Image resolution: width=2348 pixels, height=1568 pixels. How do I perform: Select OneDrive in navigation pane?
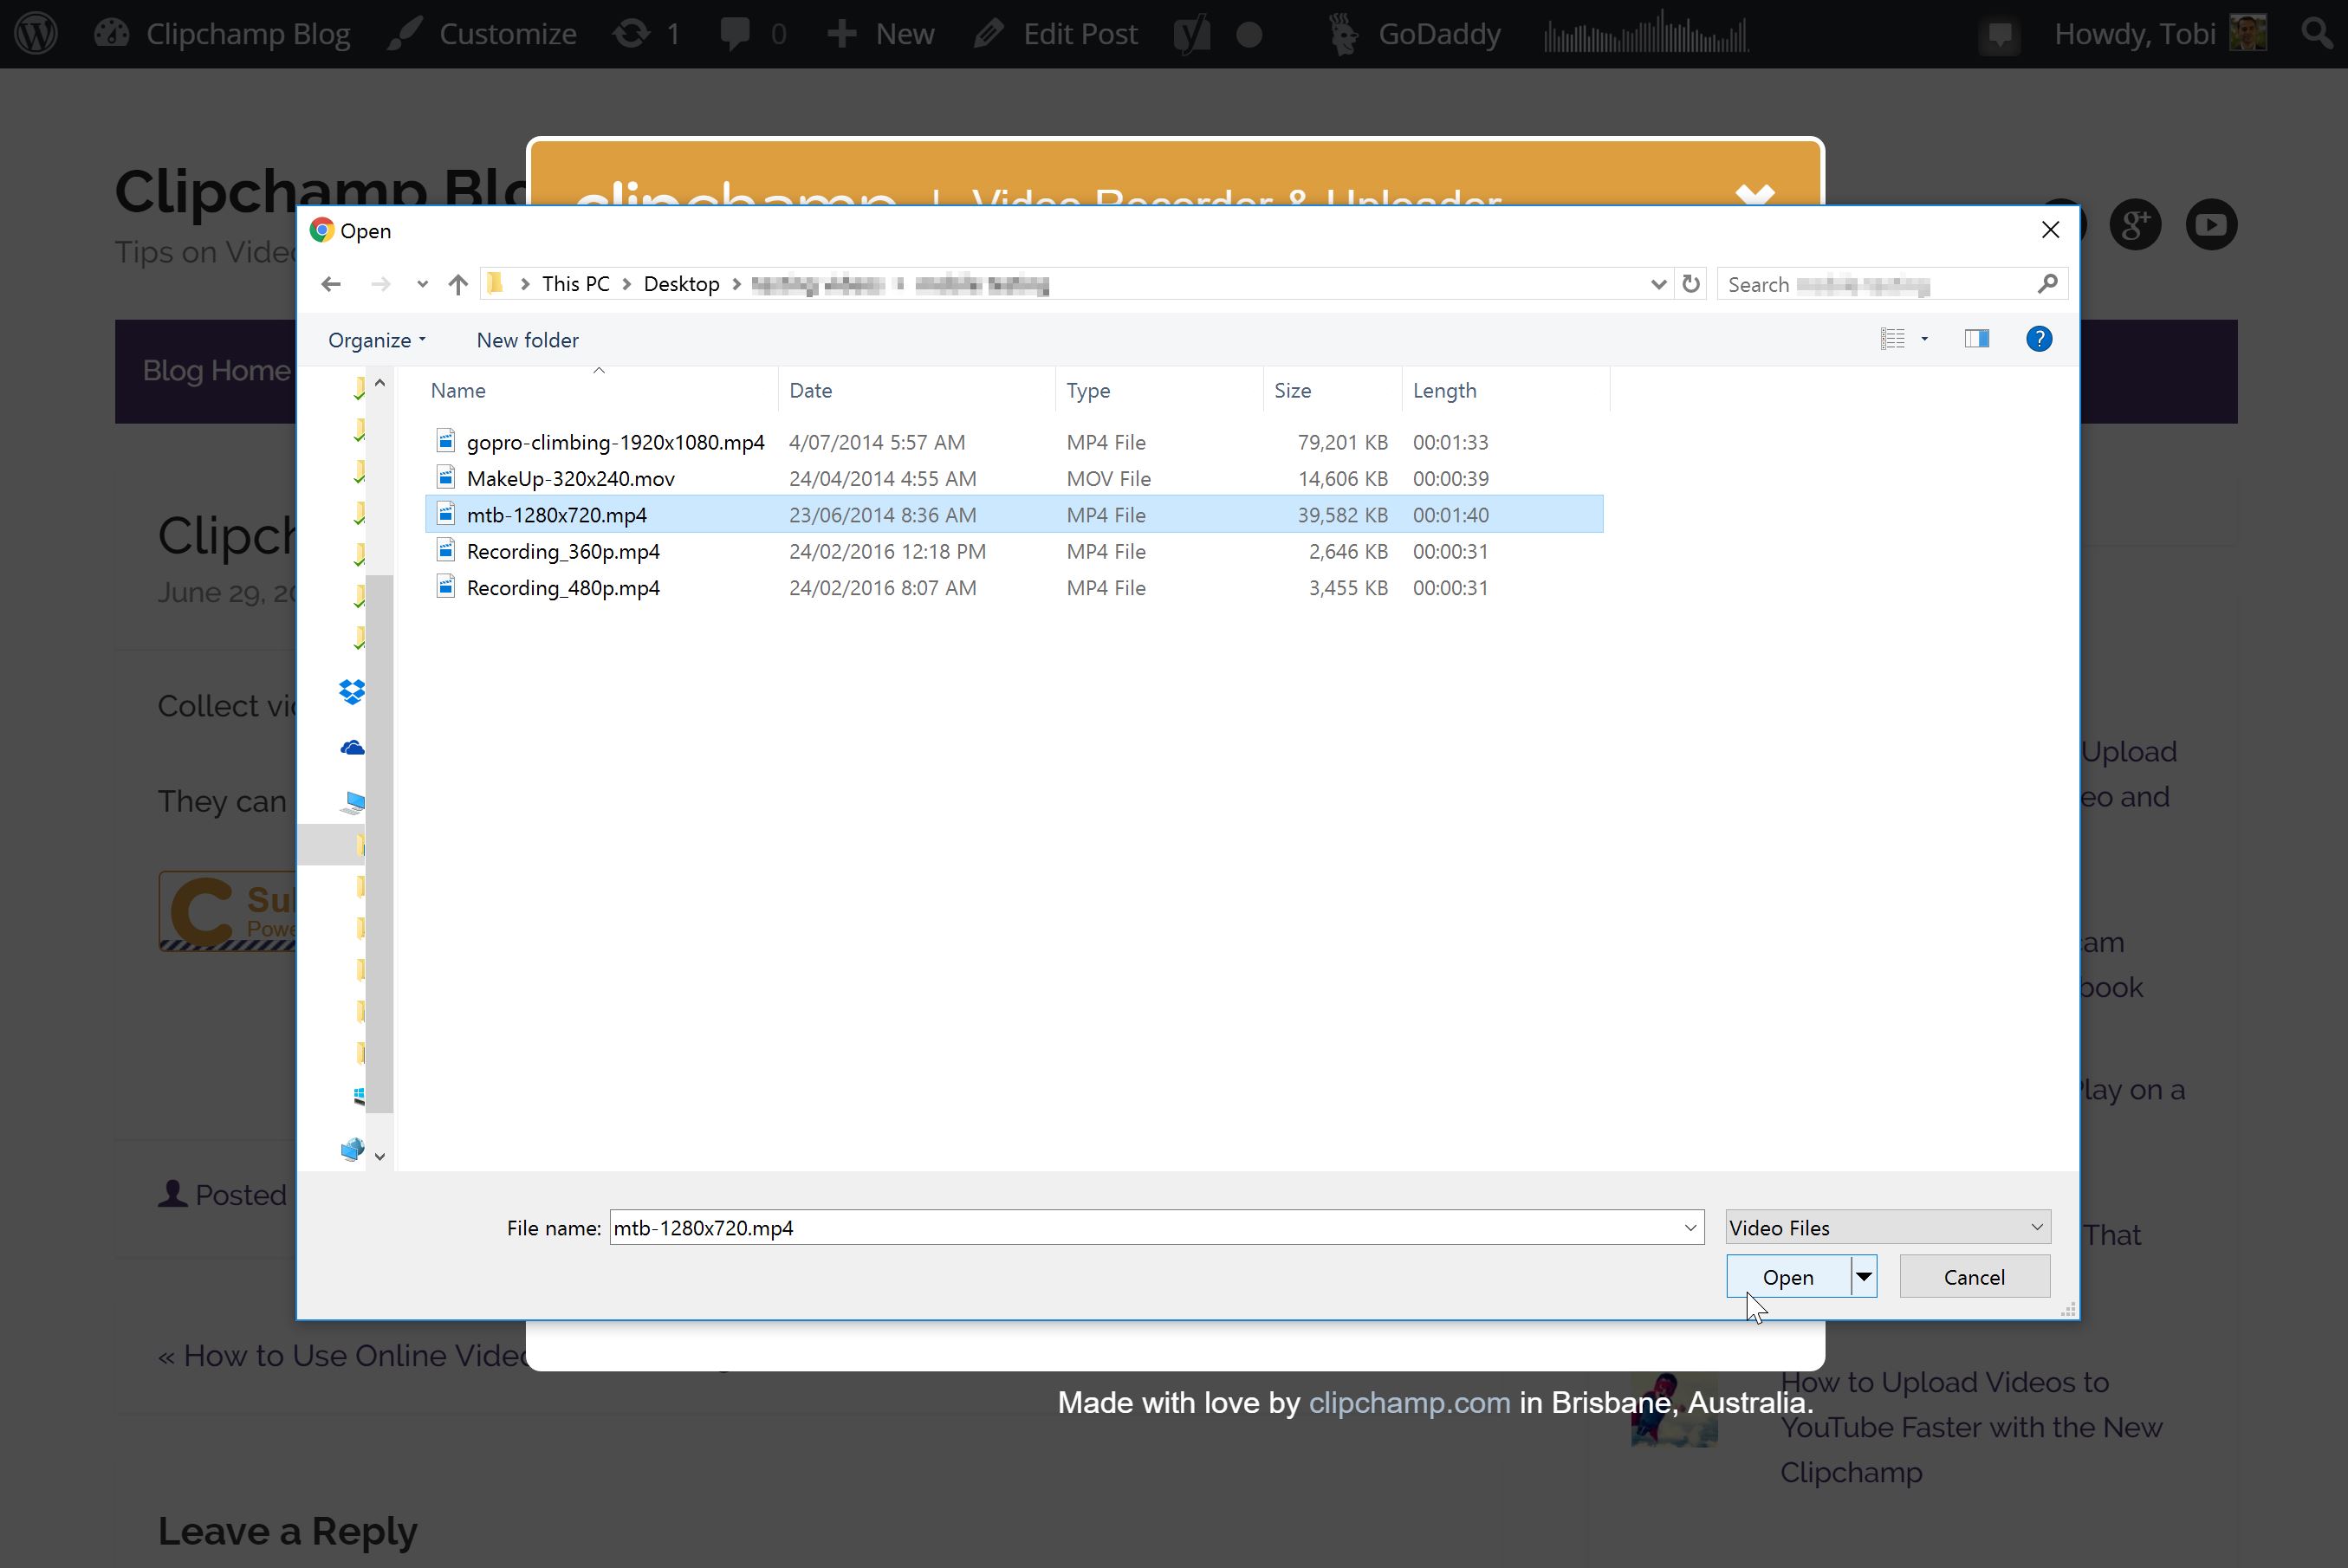(x=352, y=747)
